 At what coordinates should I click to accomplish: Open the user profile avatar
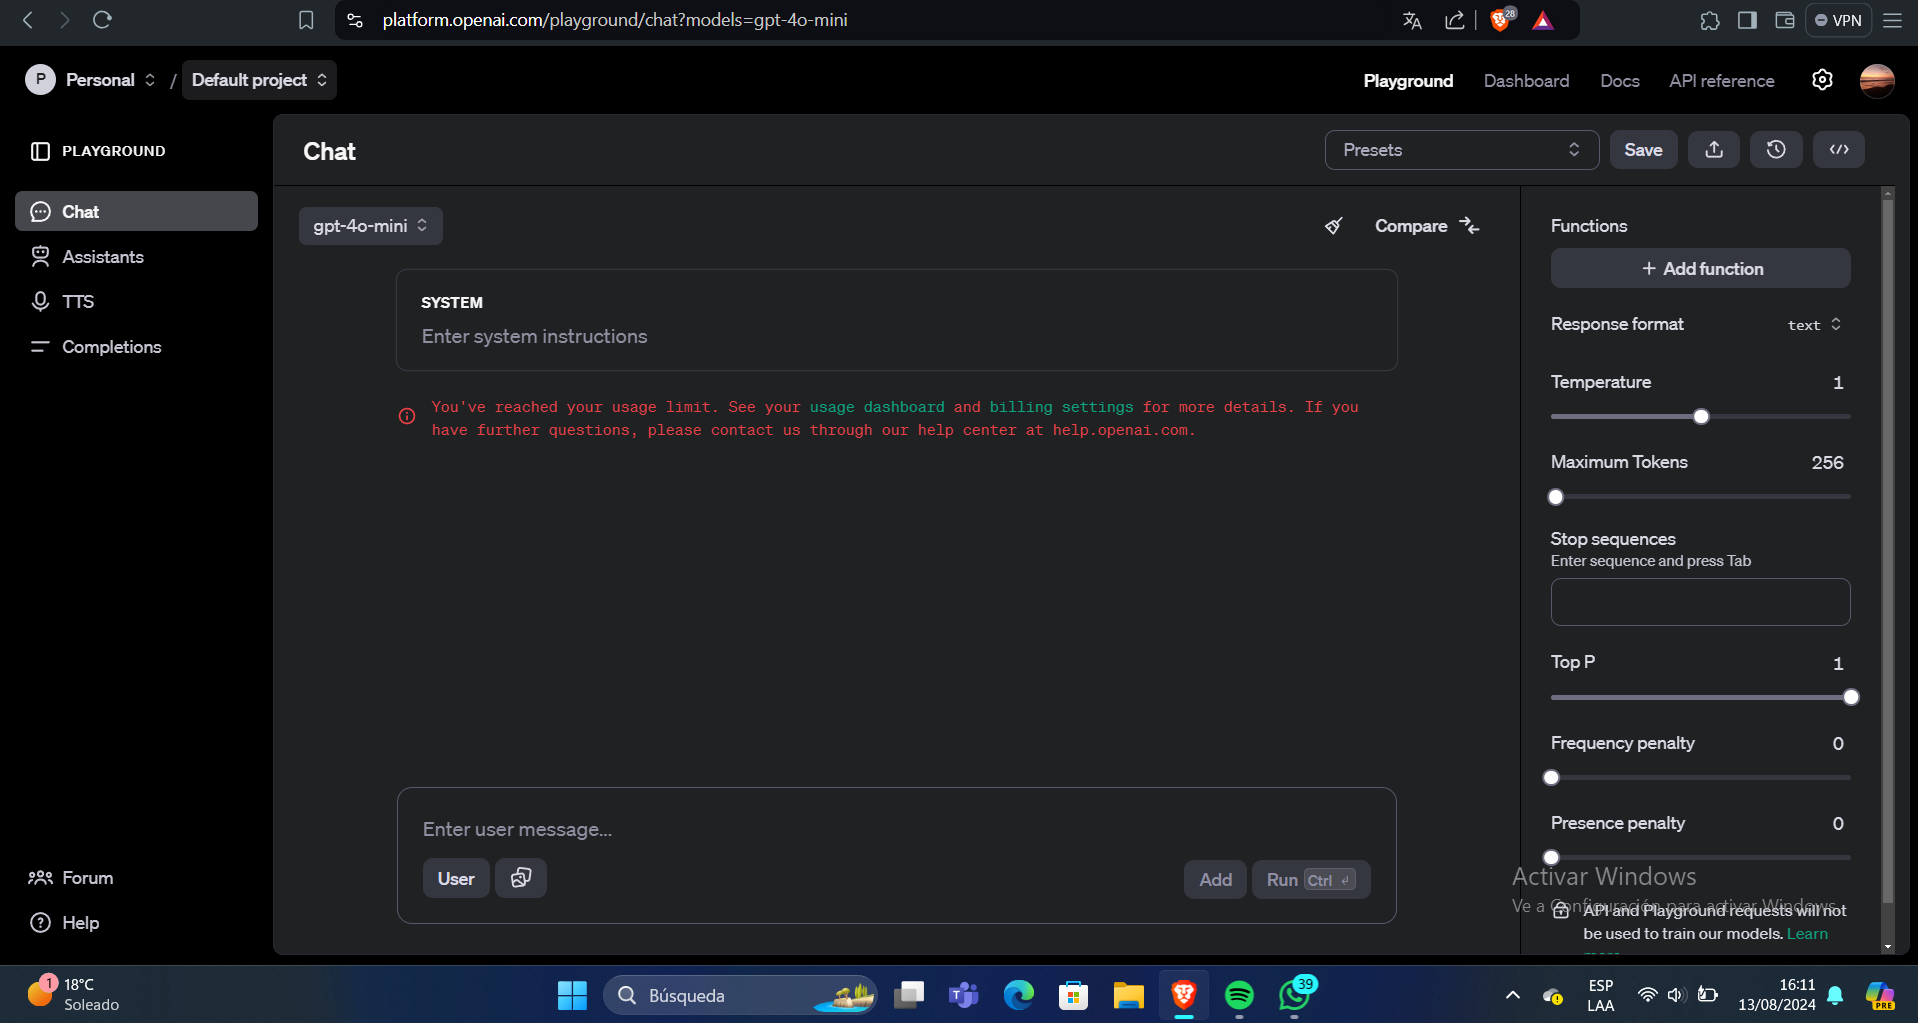pos(1877,80)
